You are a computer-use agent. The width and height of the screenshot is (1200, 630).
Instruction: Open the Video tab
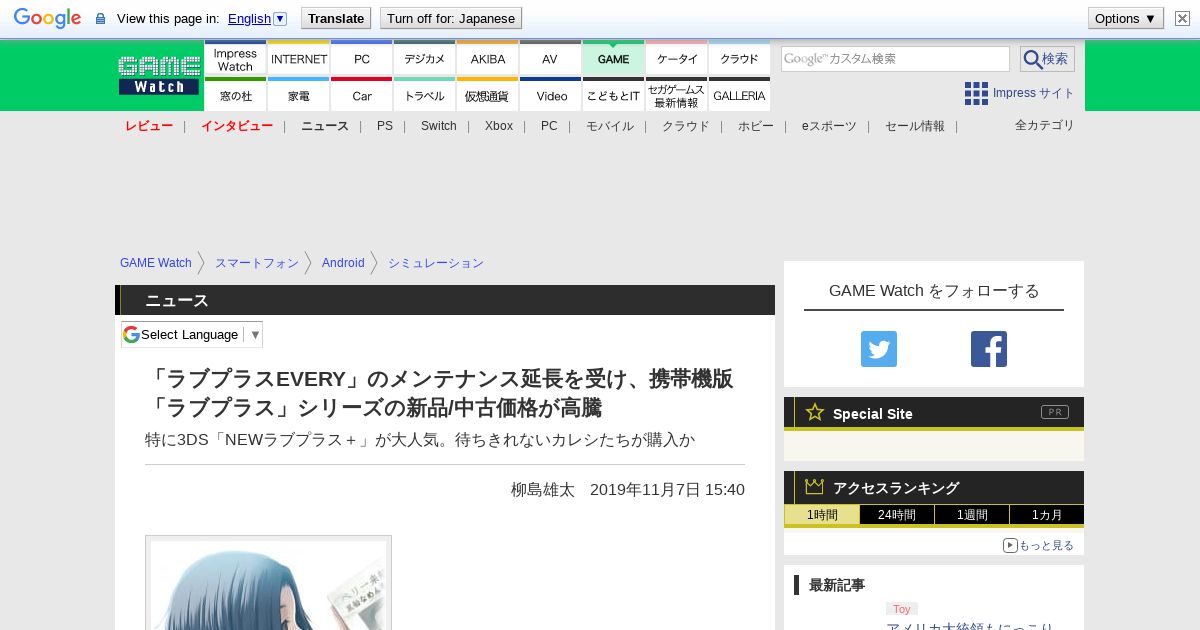pos(551,94)
